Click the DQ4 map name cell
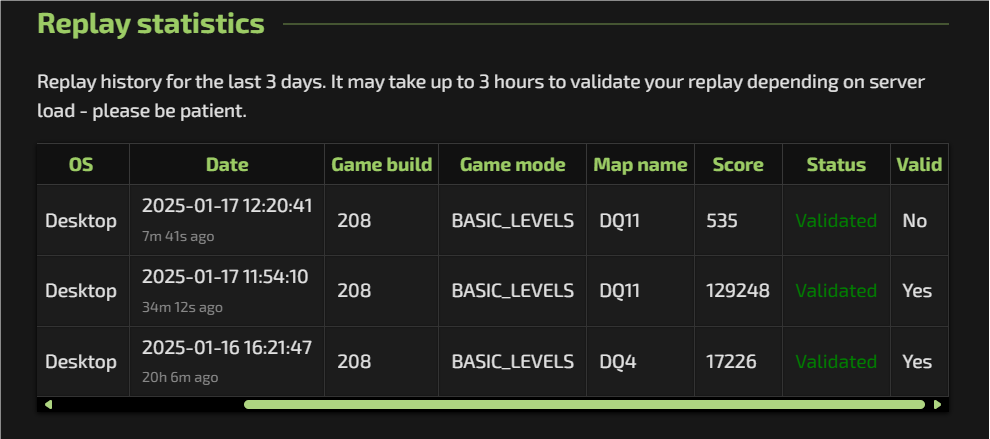 pyautogui.click(x=618, y=362)
